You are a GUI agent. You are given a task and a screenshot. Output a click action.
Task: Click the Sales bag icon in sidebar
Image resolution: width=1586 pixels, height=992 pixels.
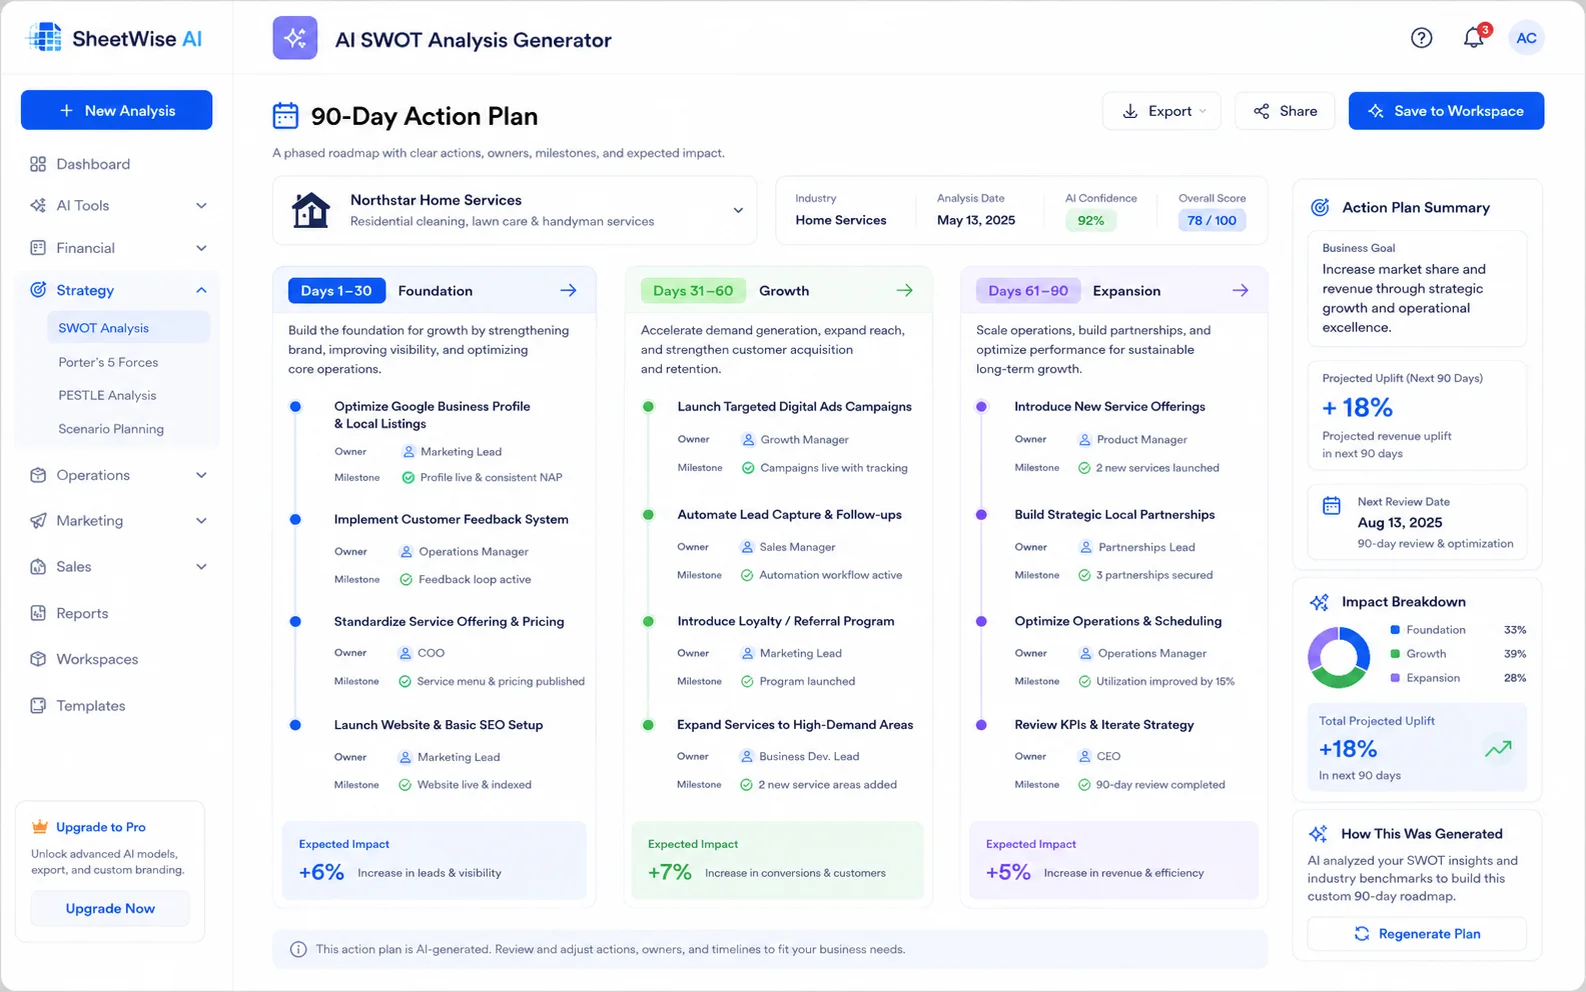pos(38,567)
